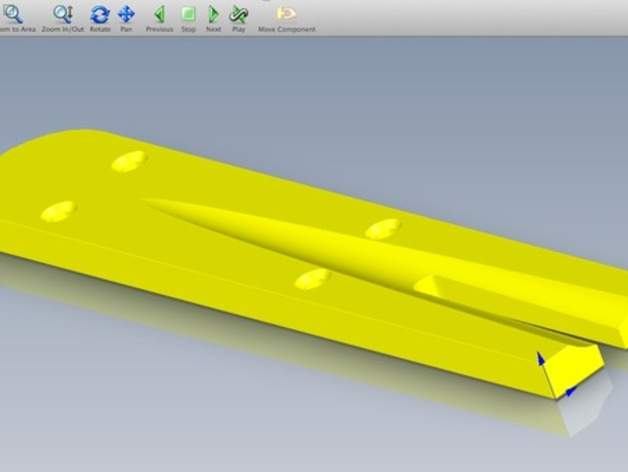Screen dimensions: 628x472
Task: Click the blue triad arrow pointing right
Action: tap(570, 391)
